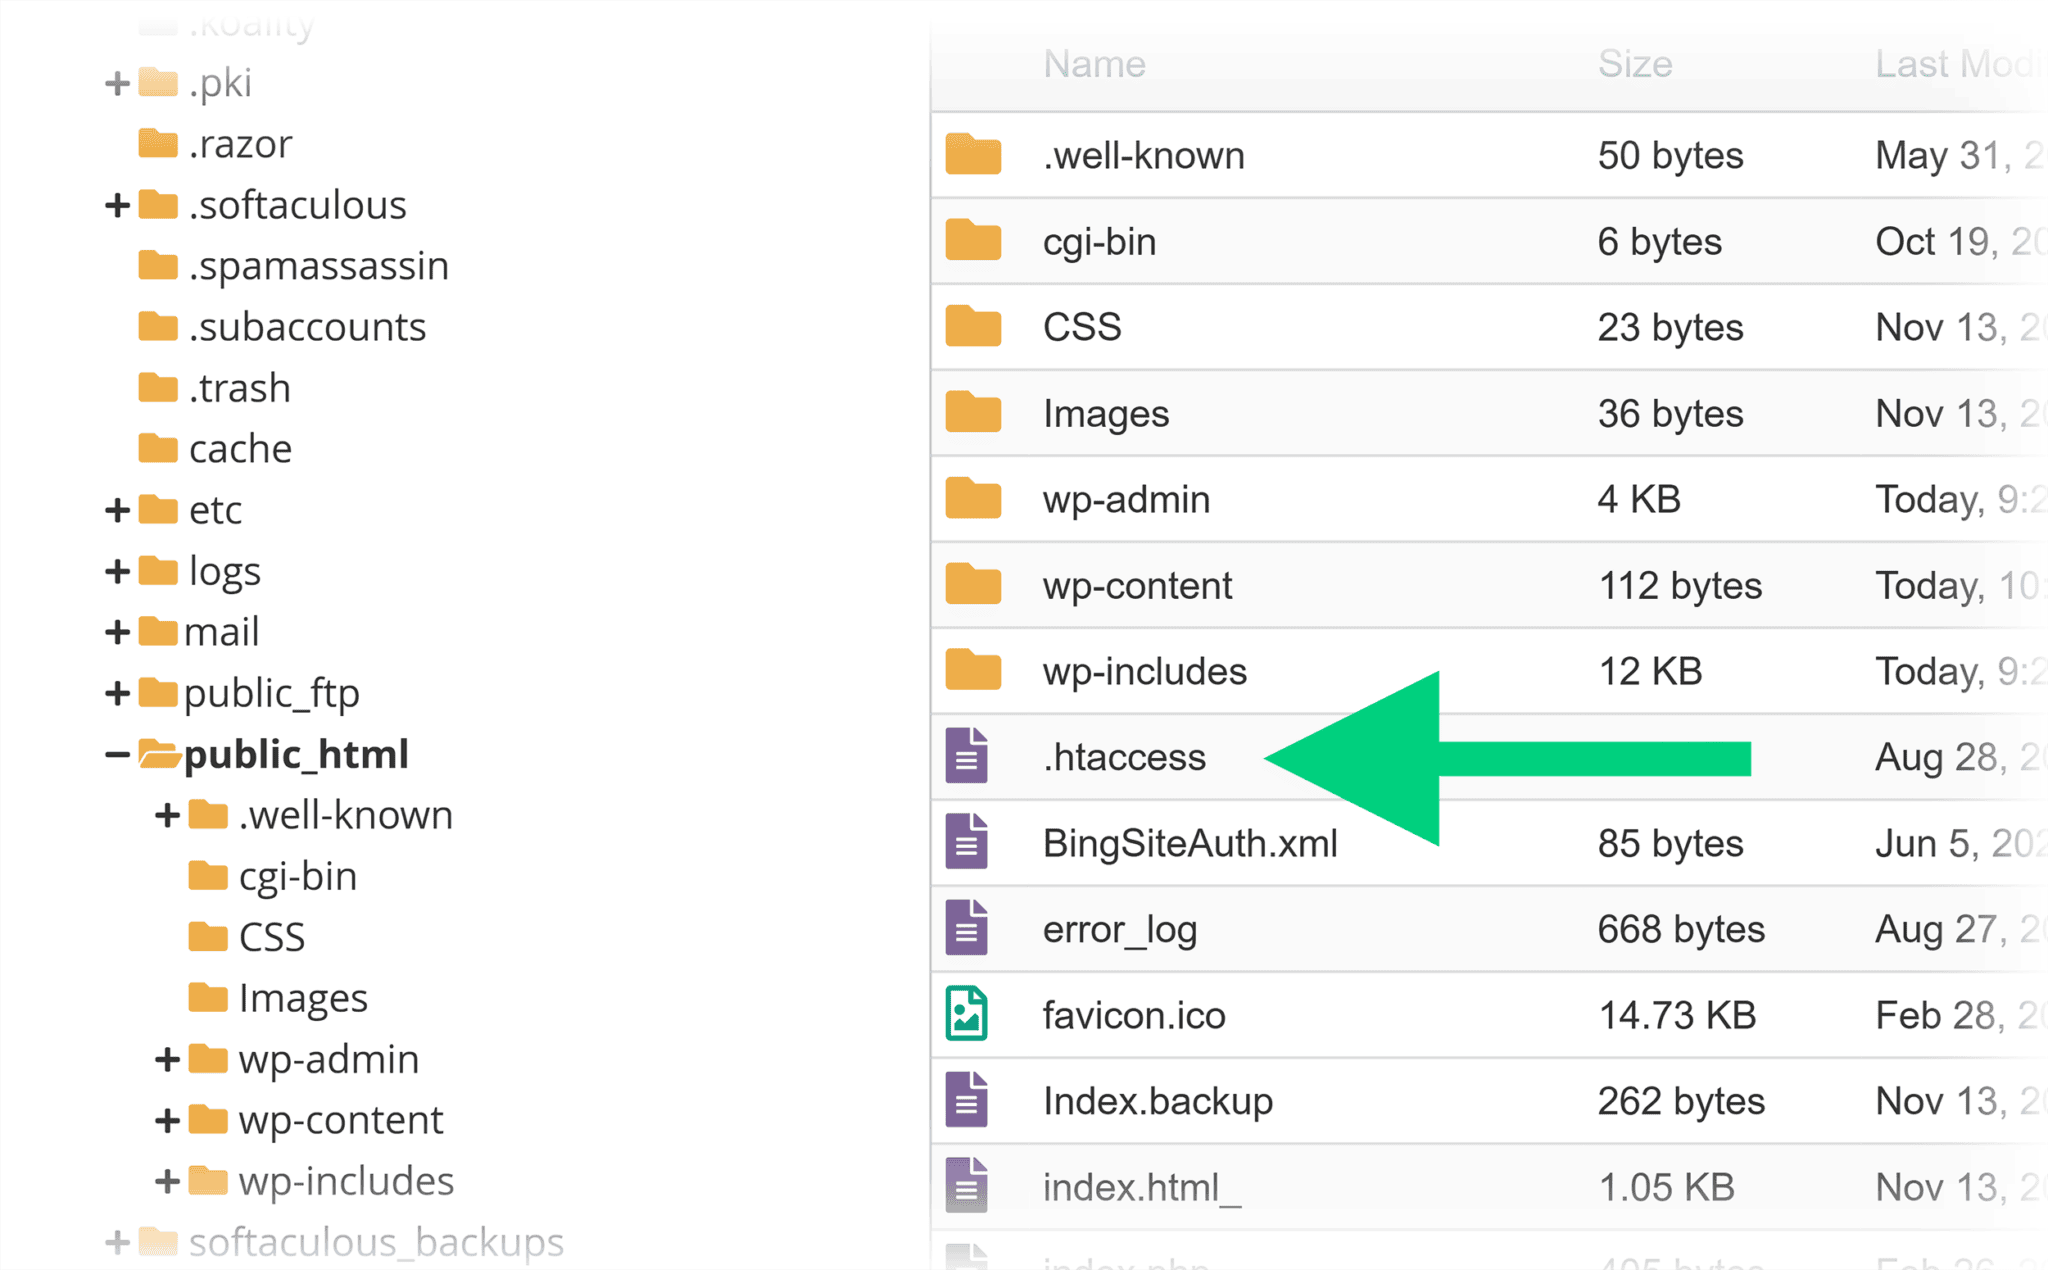Expand the .softaculous folder
The image size is (2048, 1270).
117,205
